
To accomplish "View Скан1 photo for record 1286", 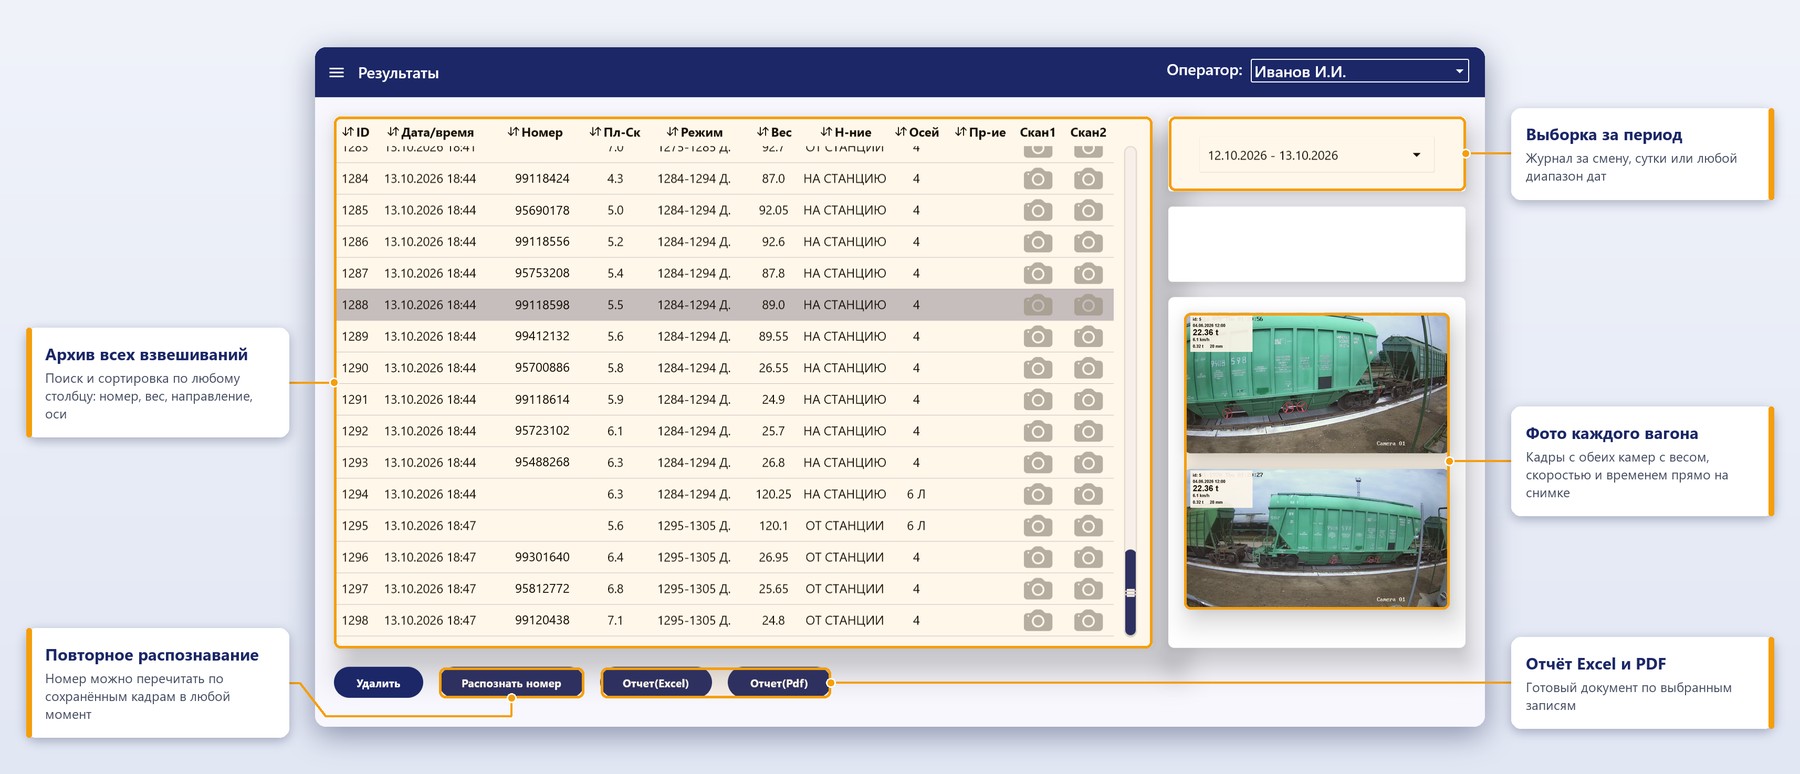I will (x=1038, y=242).
